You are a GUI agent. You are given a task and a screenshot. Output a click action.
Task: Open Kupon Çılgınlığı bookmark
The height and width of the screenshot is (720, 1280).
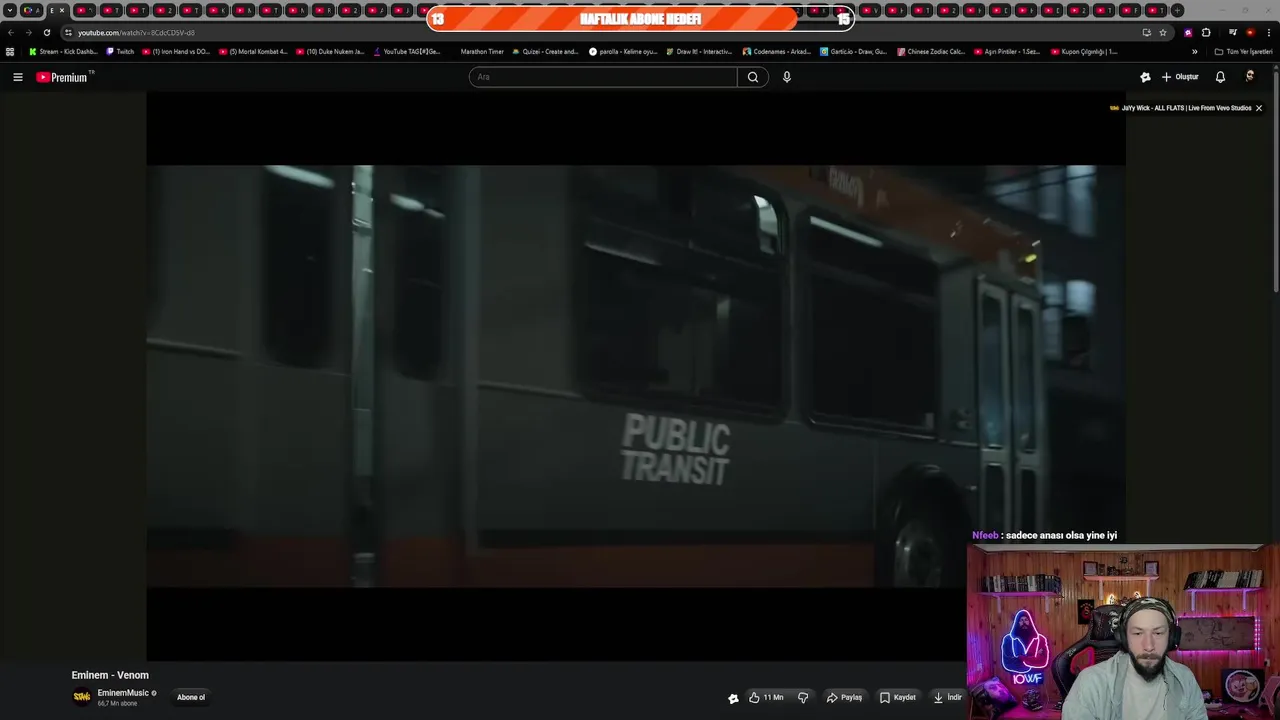coord(1084,52)
